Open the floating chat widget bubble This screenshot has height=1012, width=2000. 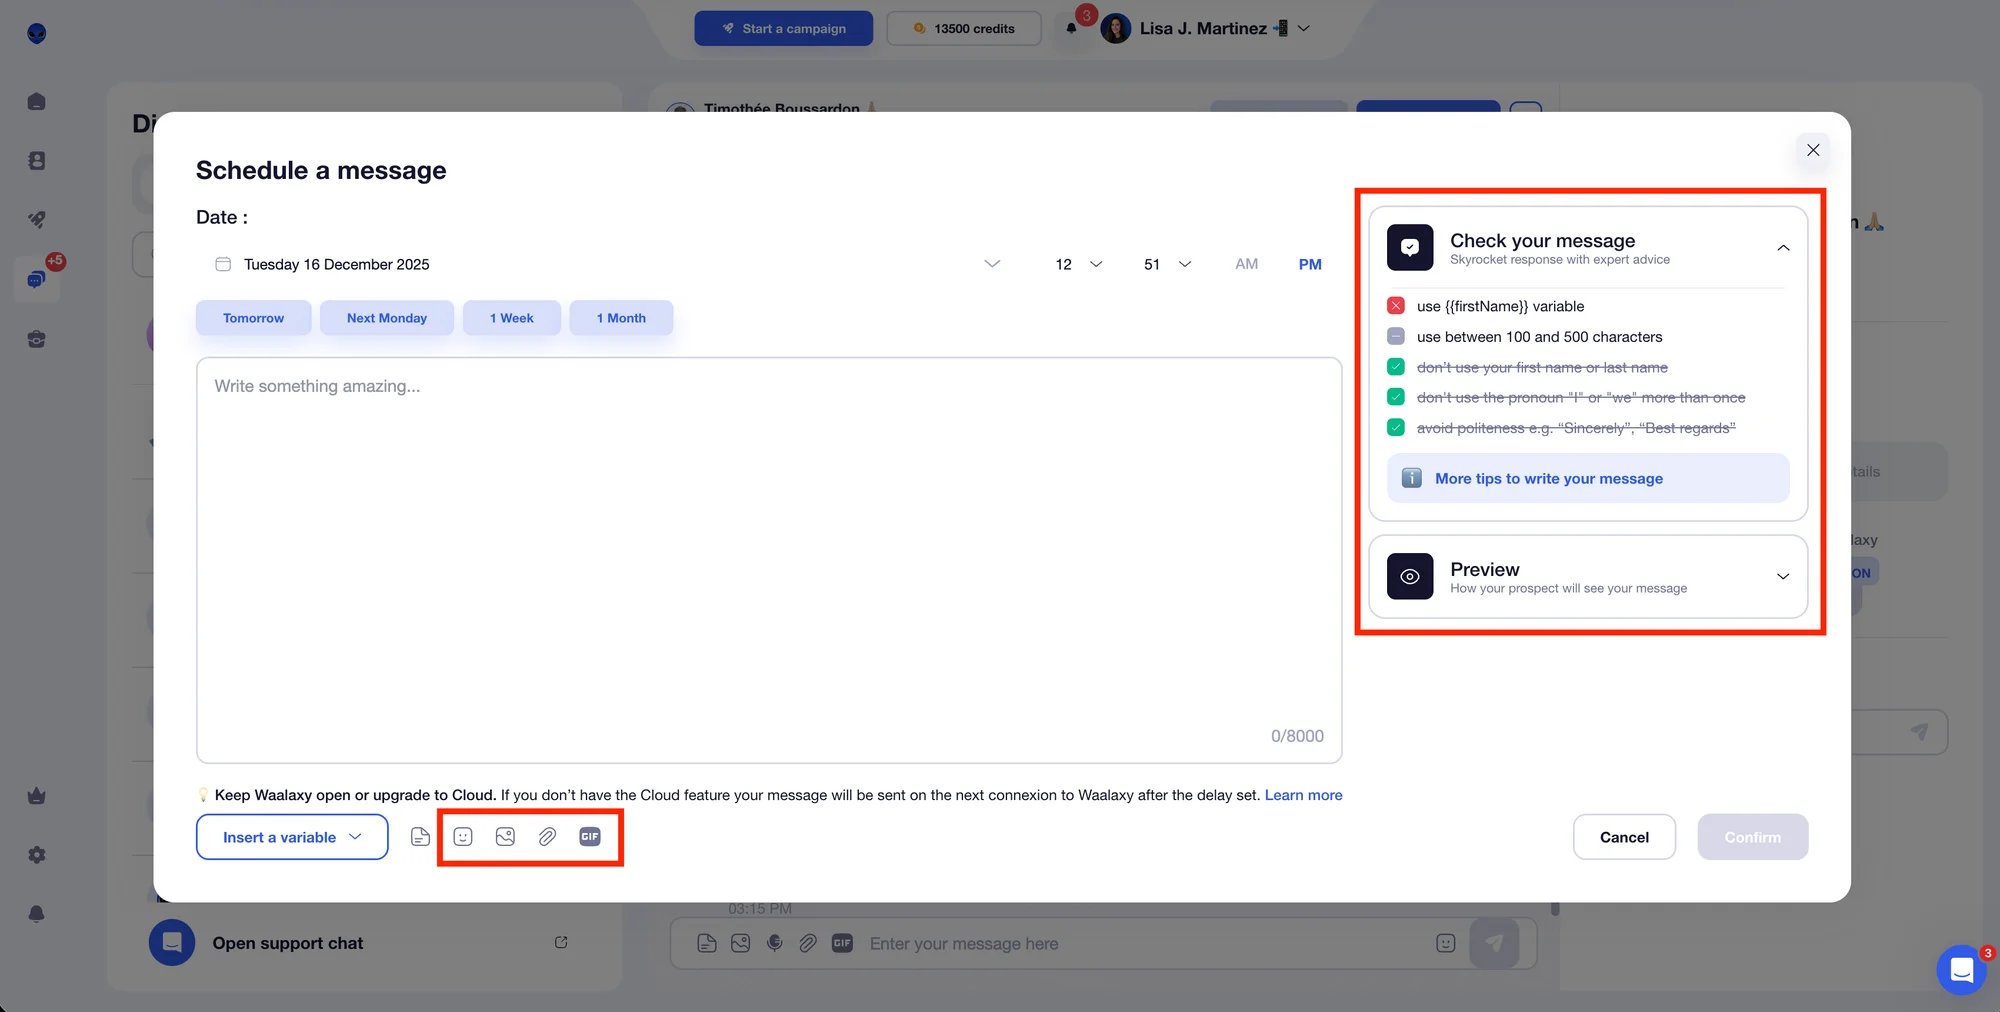(x=1961, y=969)
